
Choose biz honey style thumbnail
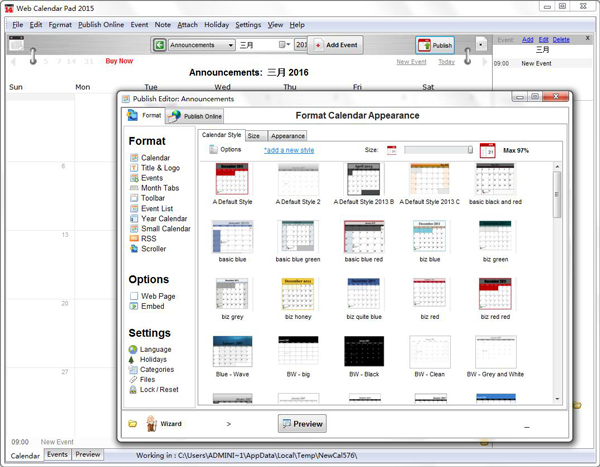point(298,294)
